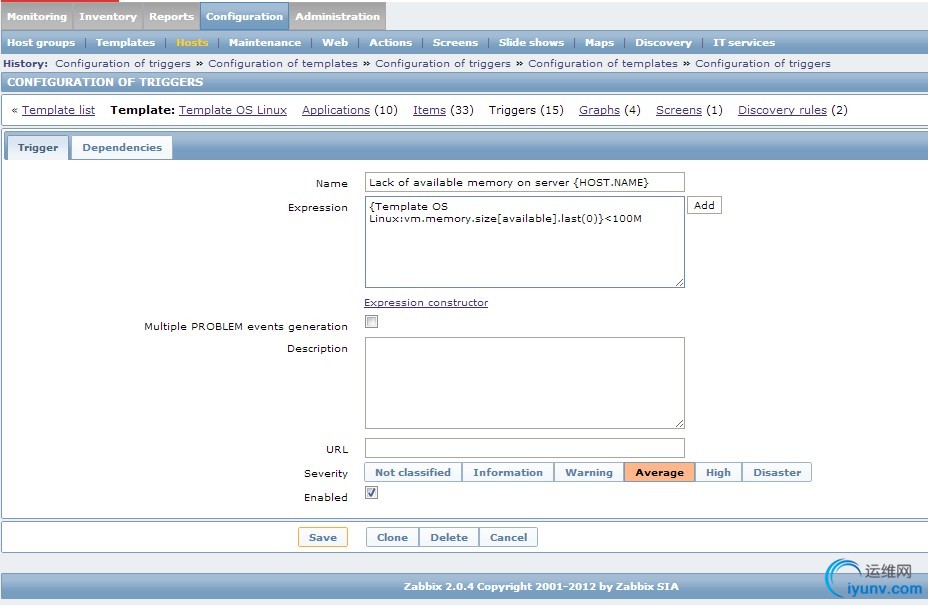
Task: Open the Slide shows submenu item
Action: [x=531, y=43]
